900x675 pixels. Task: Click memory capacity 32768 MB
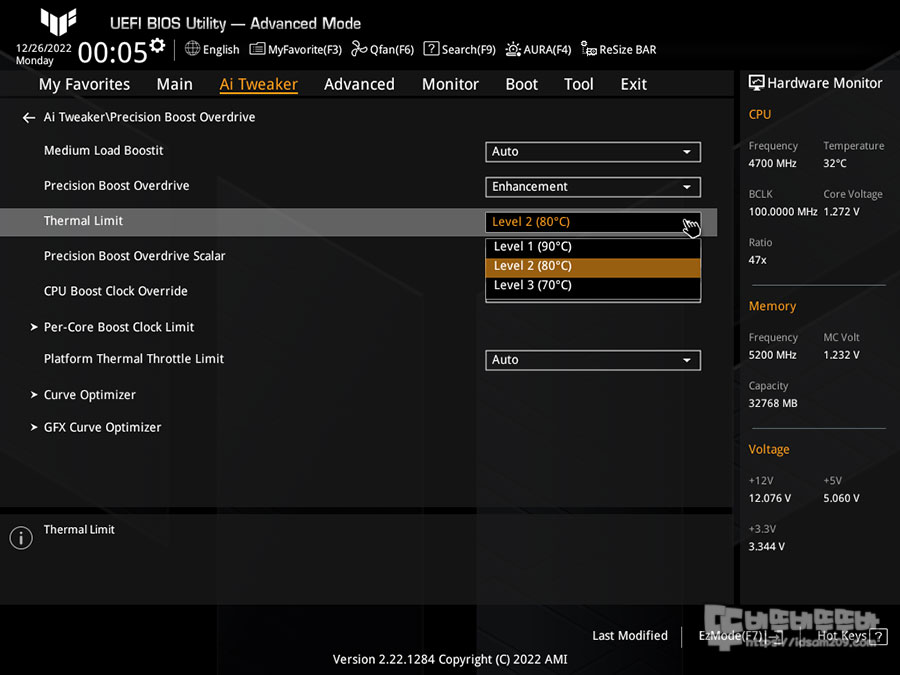(x=773, y=404)
